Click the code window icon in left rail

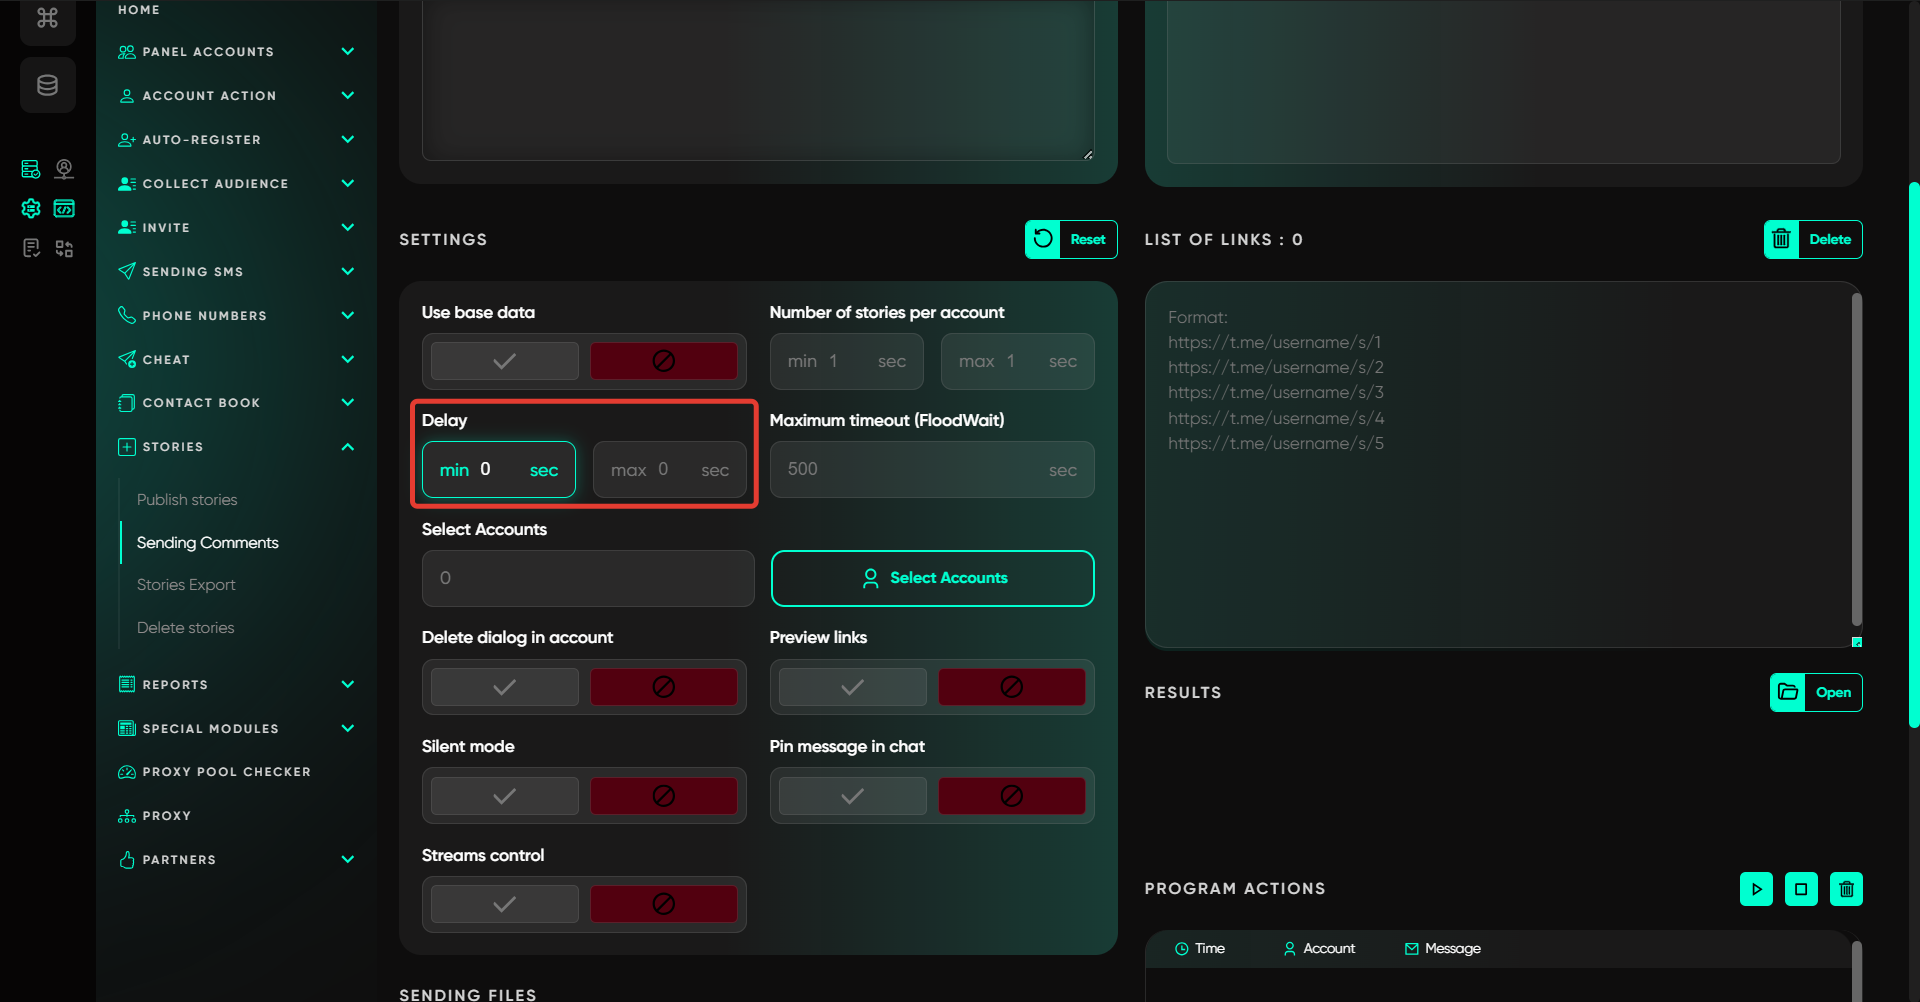coord(64,208)
